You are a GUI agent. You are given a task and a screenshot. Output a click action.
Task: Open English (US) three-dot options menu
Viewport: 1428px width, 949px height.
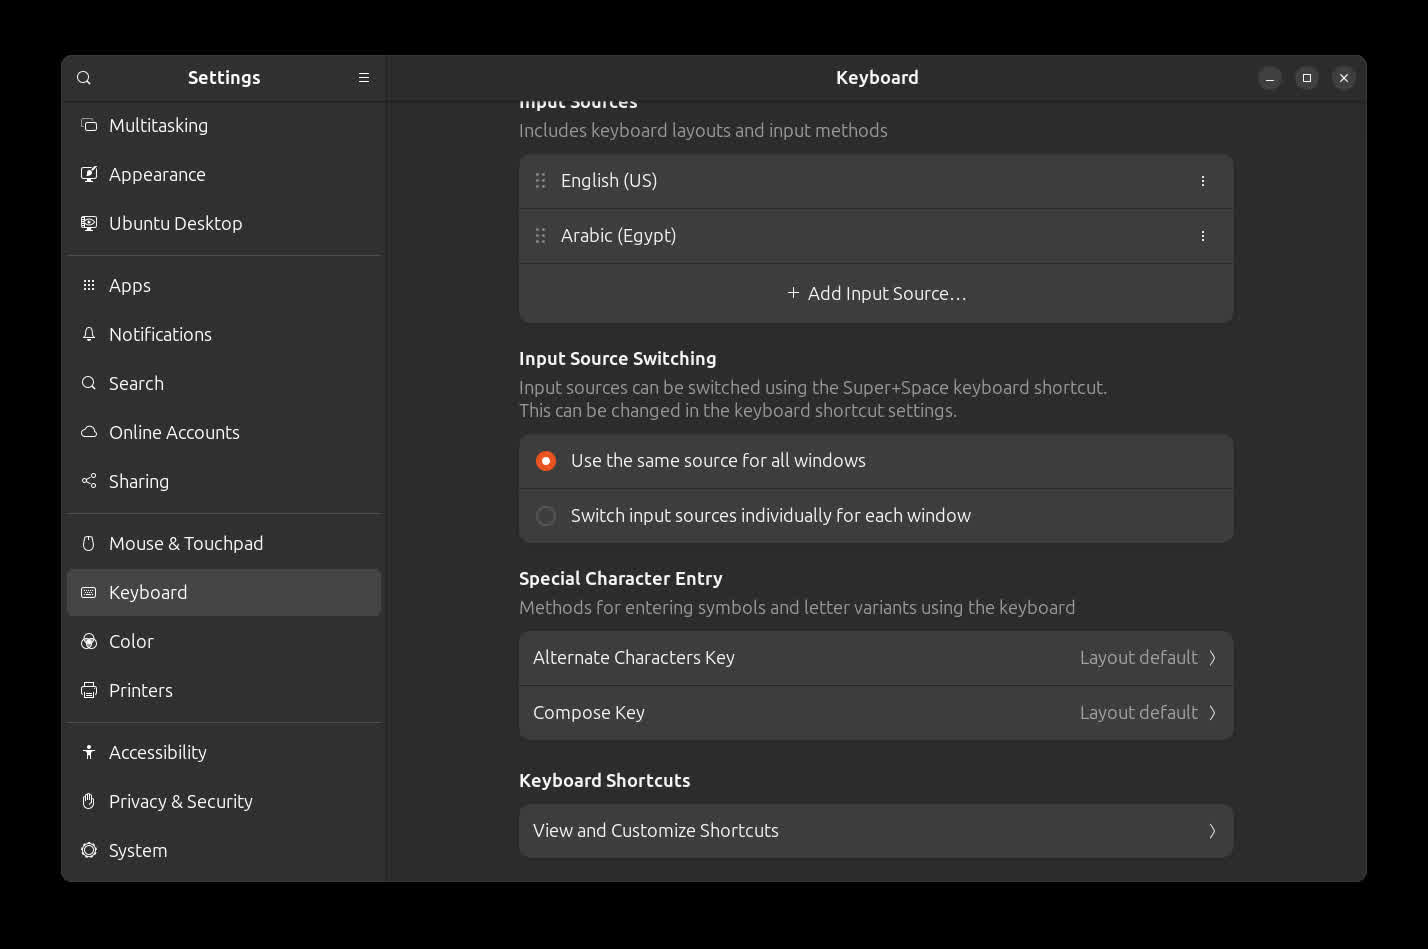coord(1202,181)
